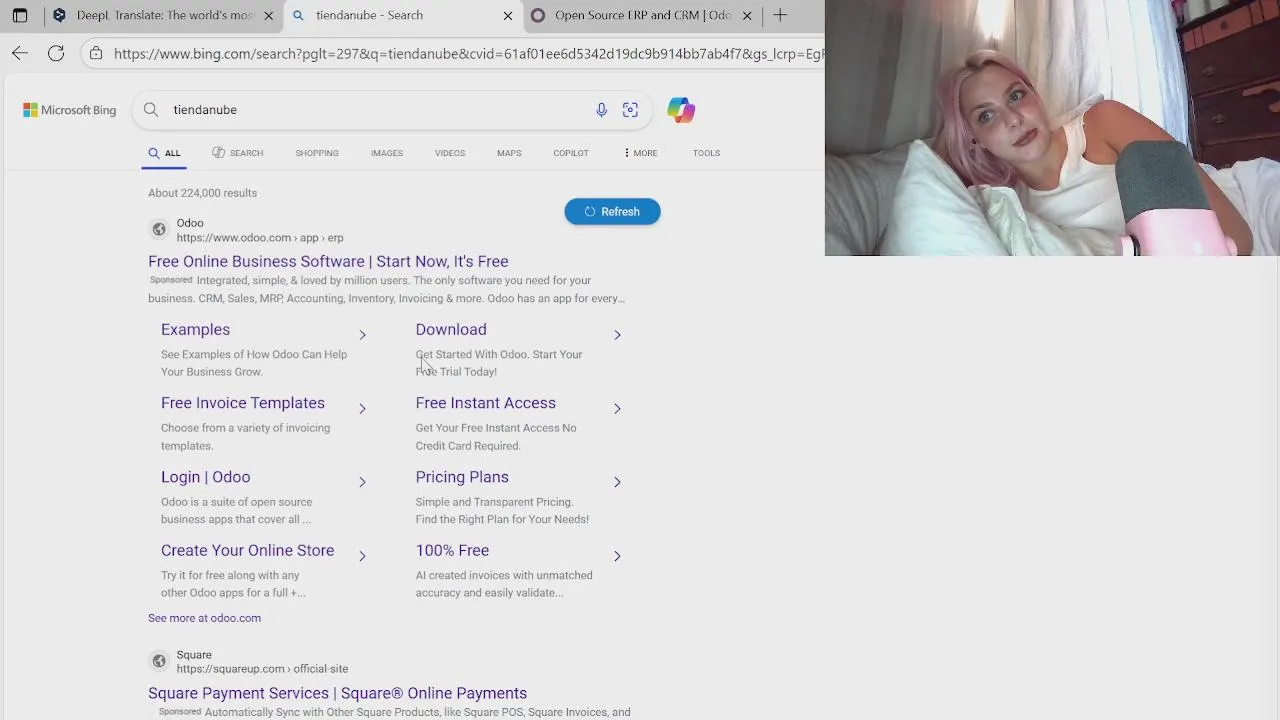Click the magnifier icon in search box
The height and width of the screenshot is (720, 1280).
tap(151, 110)
